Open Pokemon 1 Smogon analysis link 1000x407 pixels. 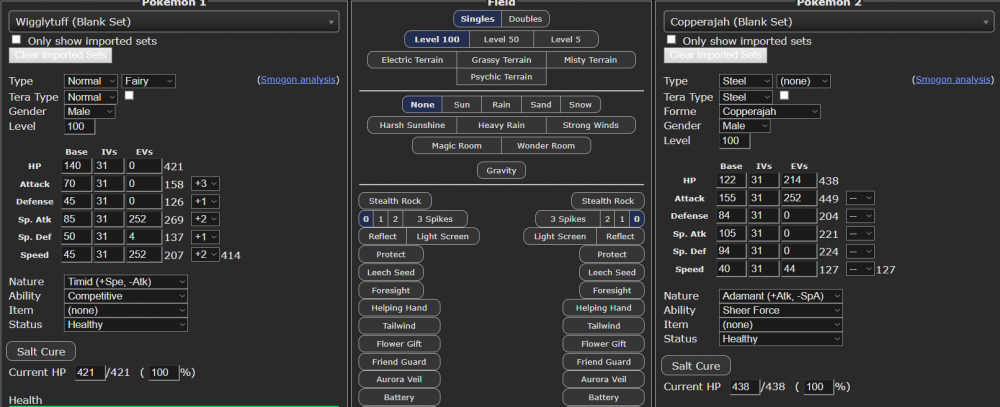coord(298,80)
